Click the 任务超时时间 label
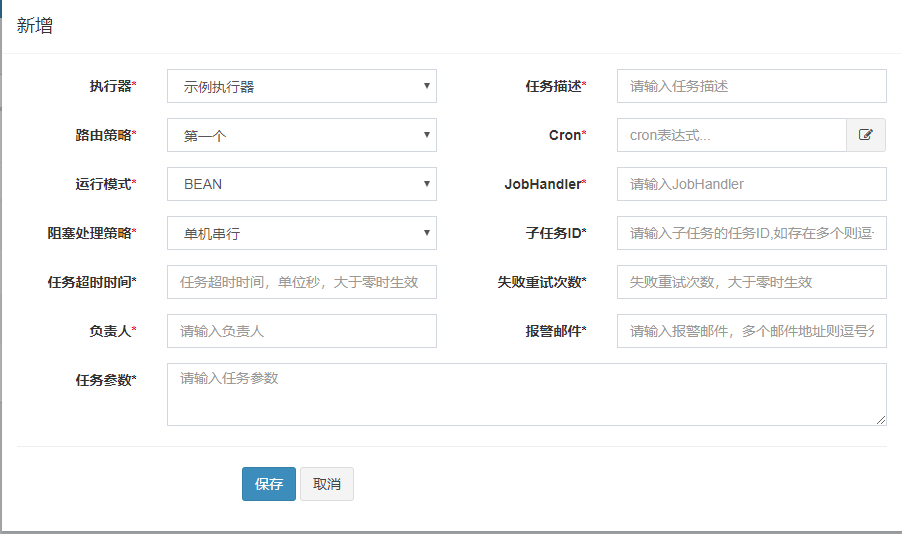This screenshot has height=534, width=902. pyautogui.click(x=92, y=282)
